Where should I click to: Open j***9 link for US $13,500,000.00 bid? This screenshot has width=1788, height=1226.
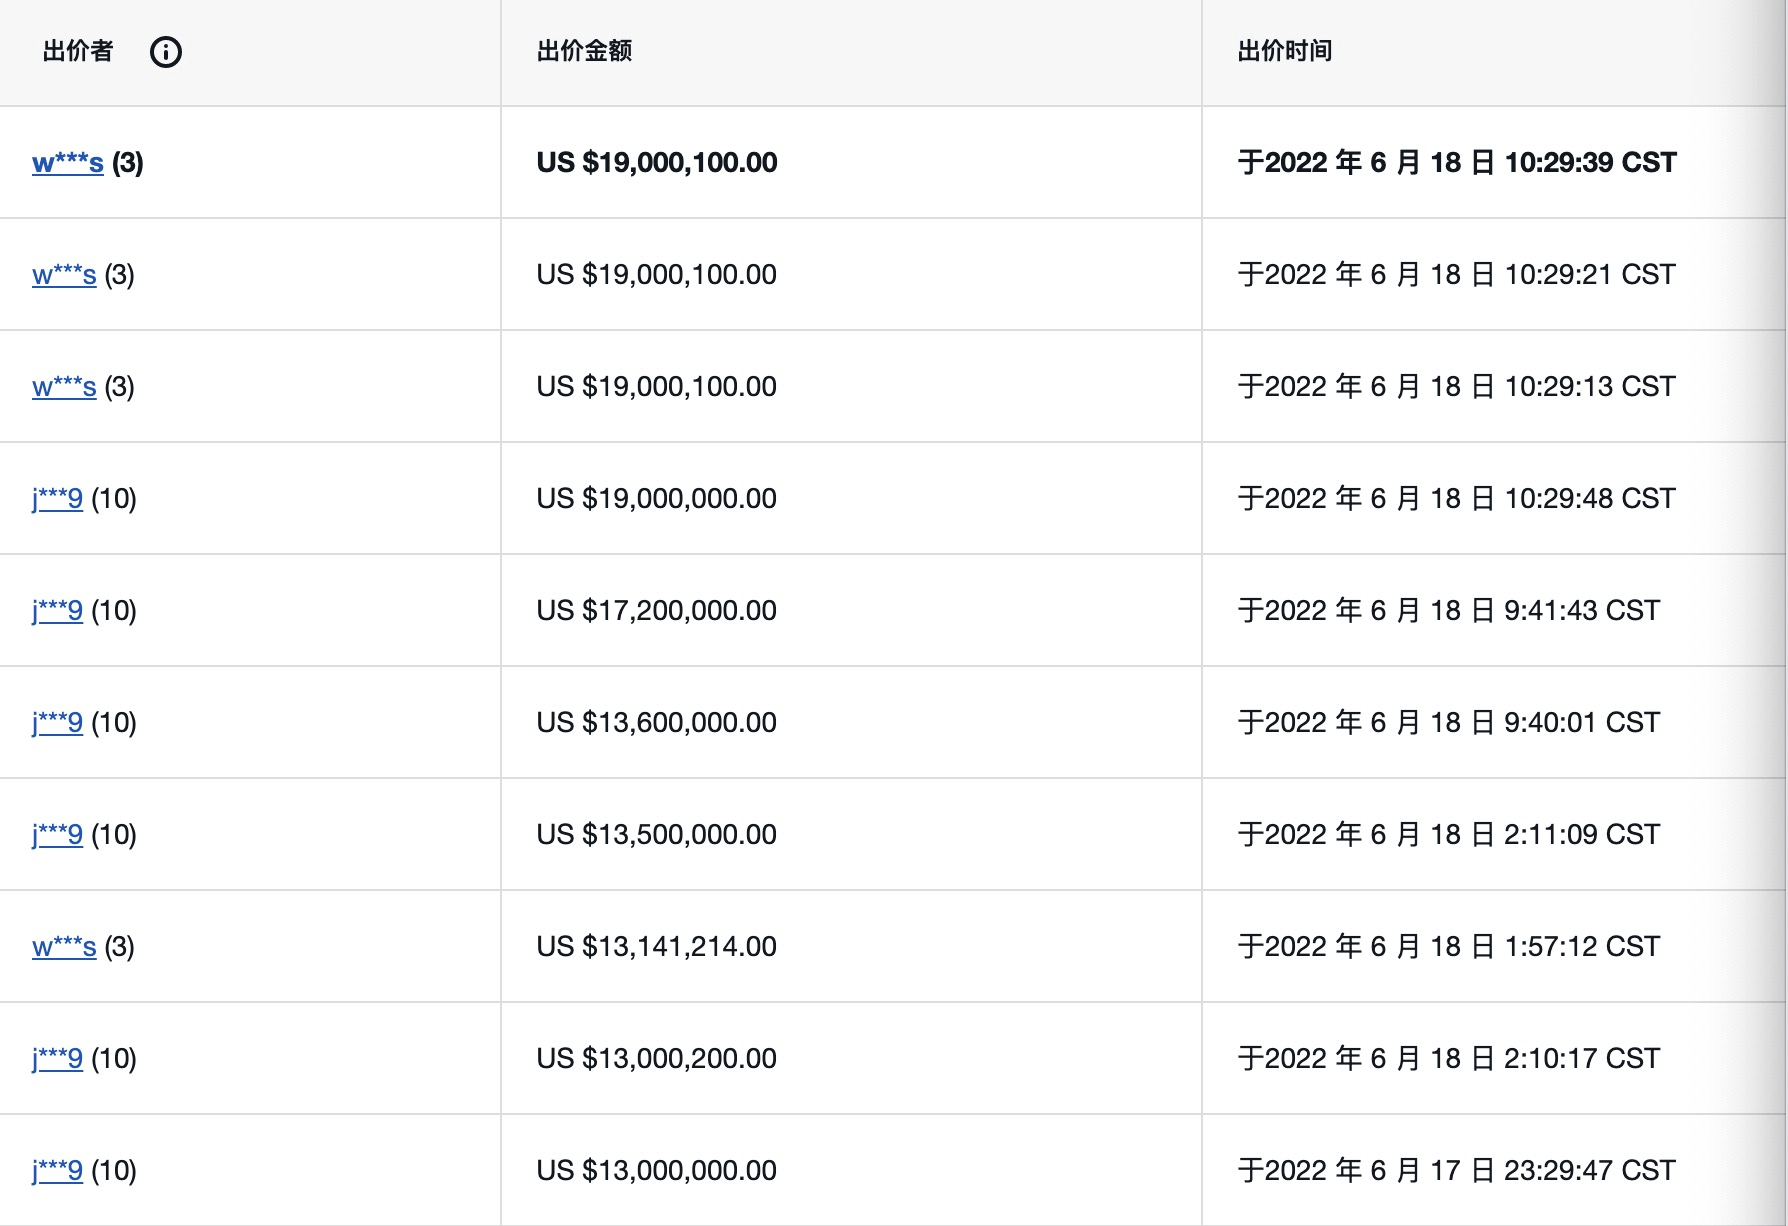pos(57,835)
